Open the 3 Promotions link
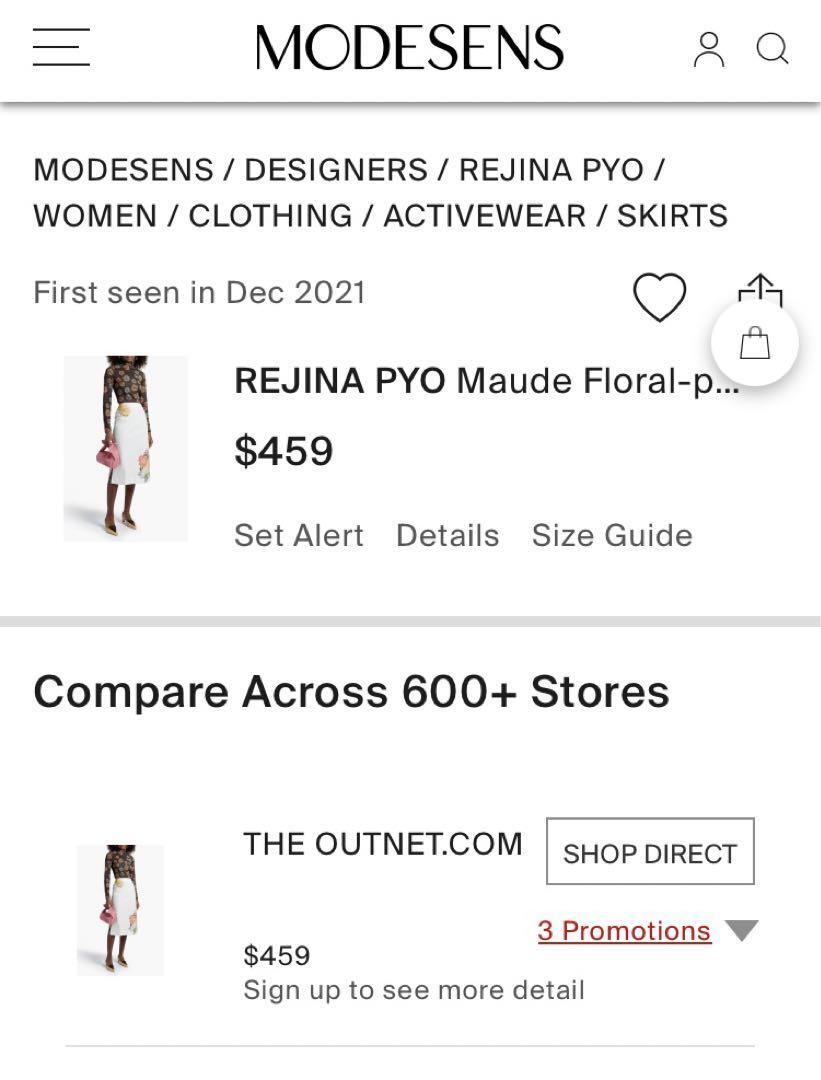Image resolution: width=821 pixels, height=1080 pixels. coord(624,931)
